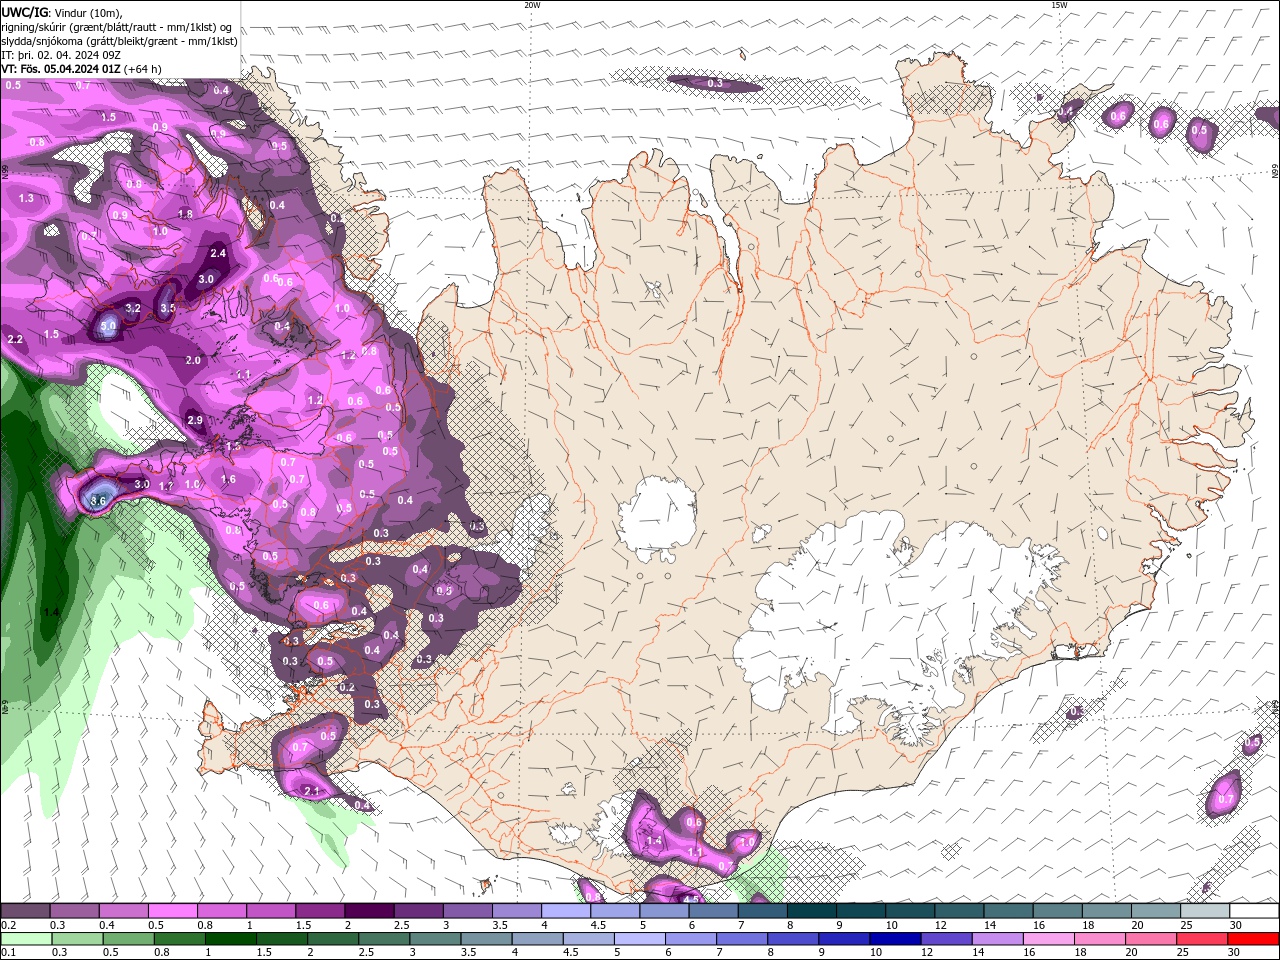Select the upper legend swatch between 4 and 4.5
Viewport: 1280px width, 960px height.
[566, 911]
